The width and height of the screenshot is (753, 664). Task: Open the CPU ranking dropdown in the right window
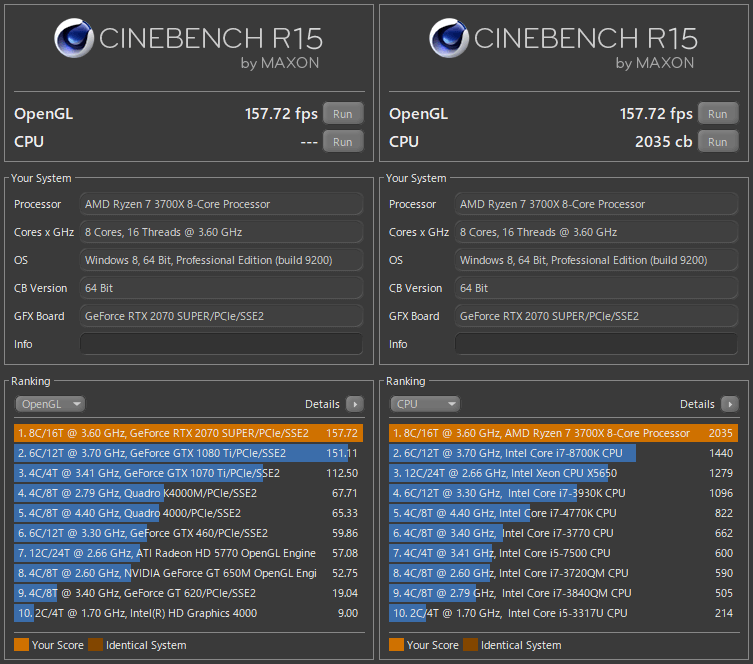(x=425, y=404)
